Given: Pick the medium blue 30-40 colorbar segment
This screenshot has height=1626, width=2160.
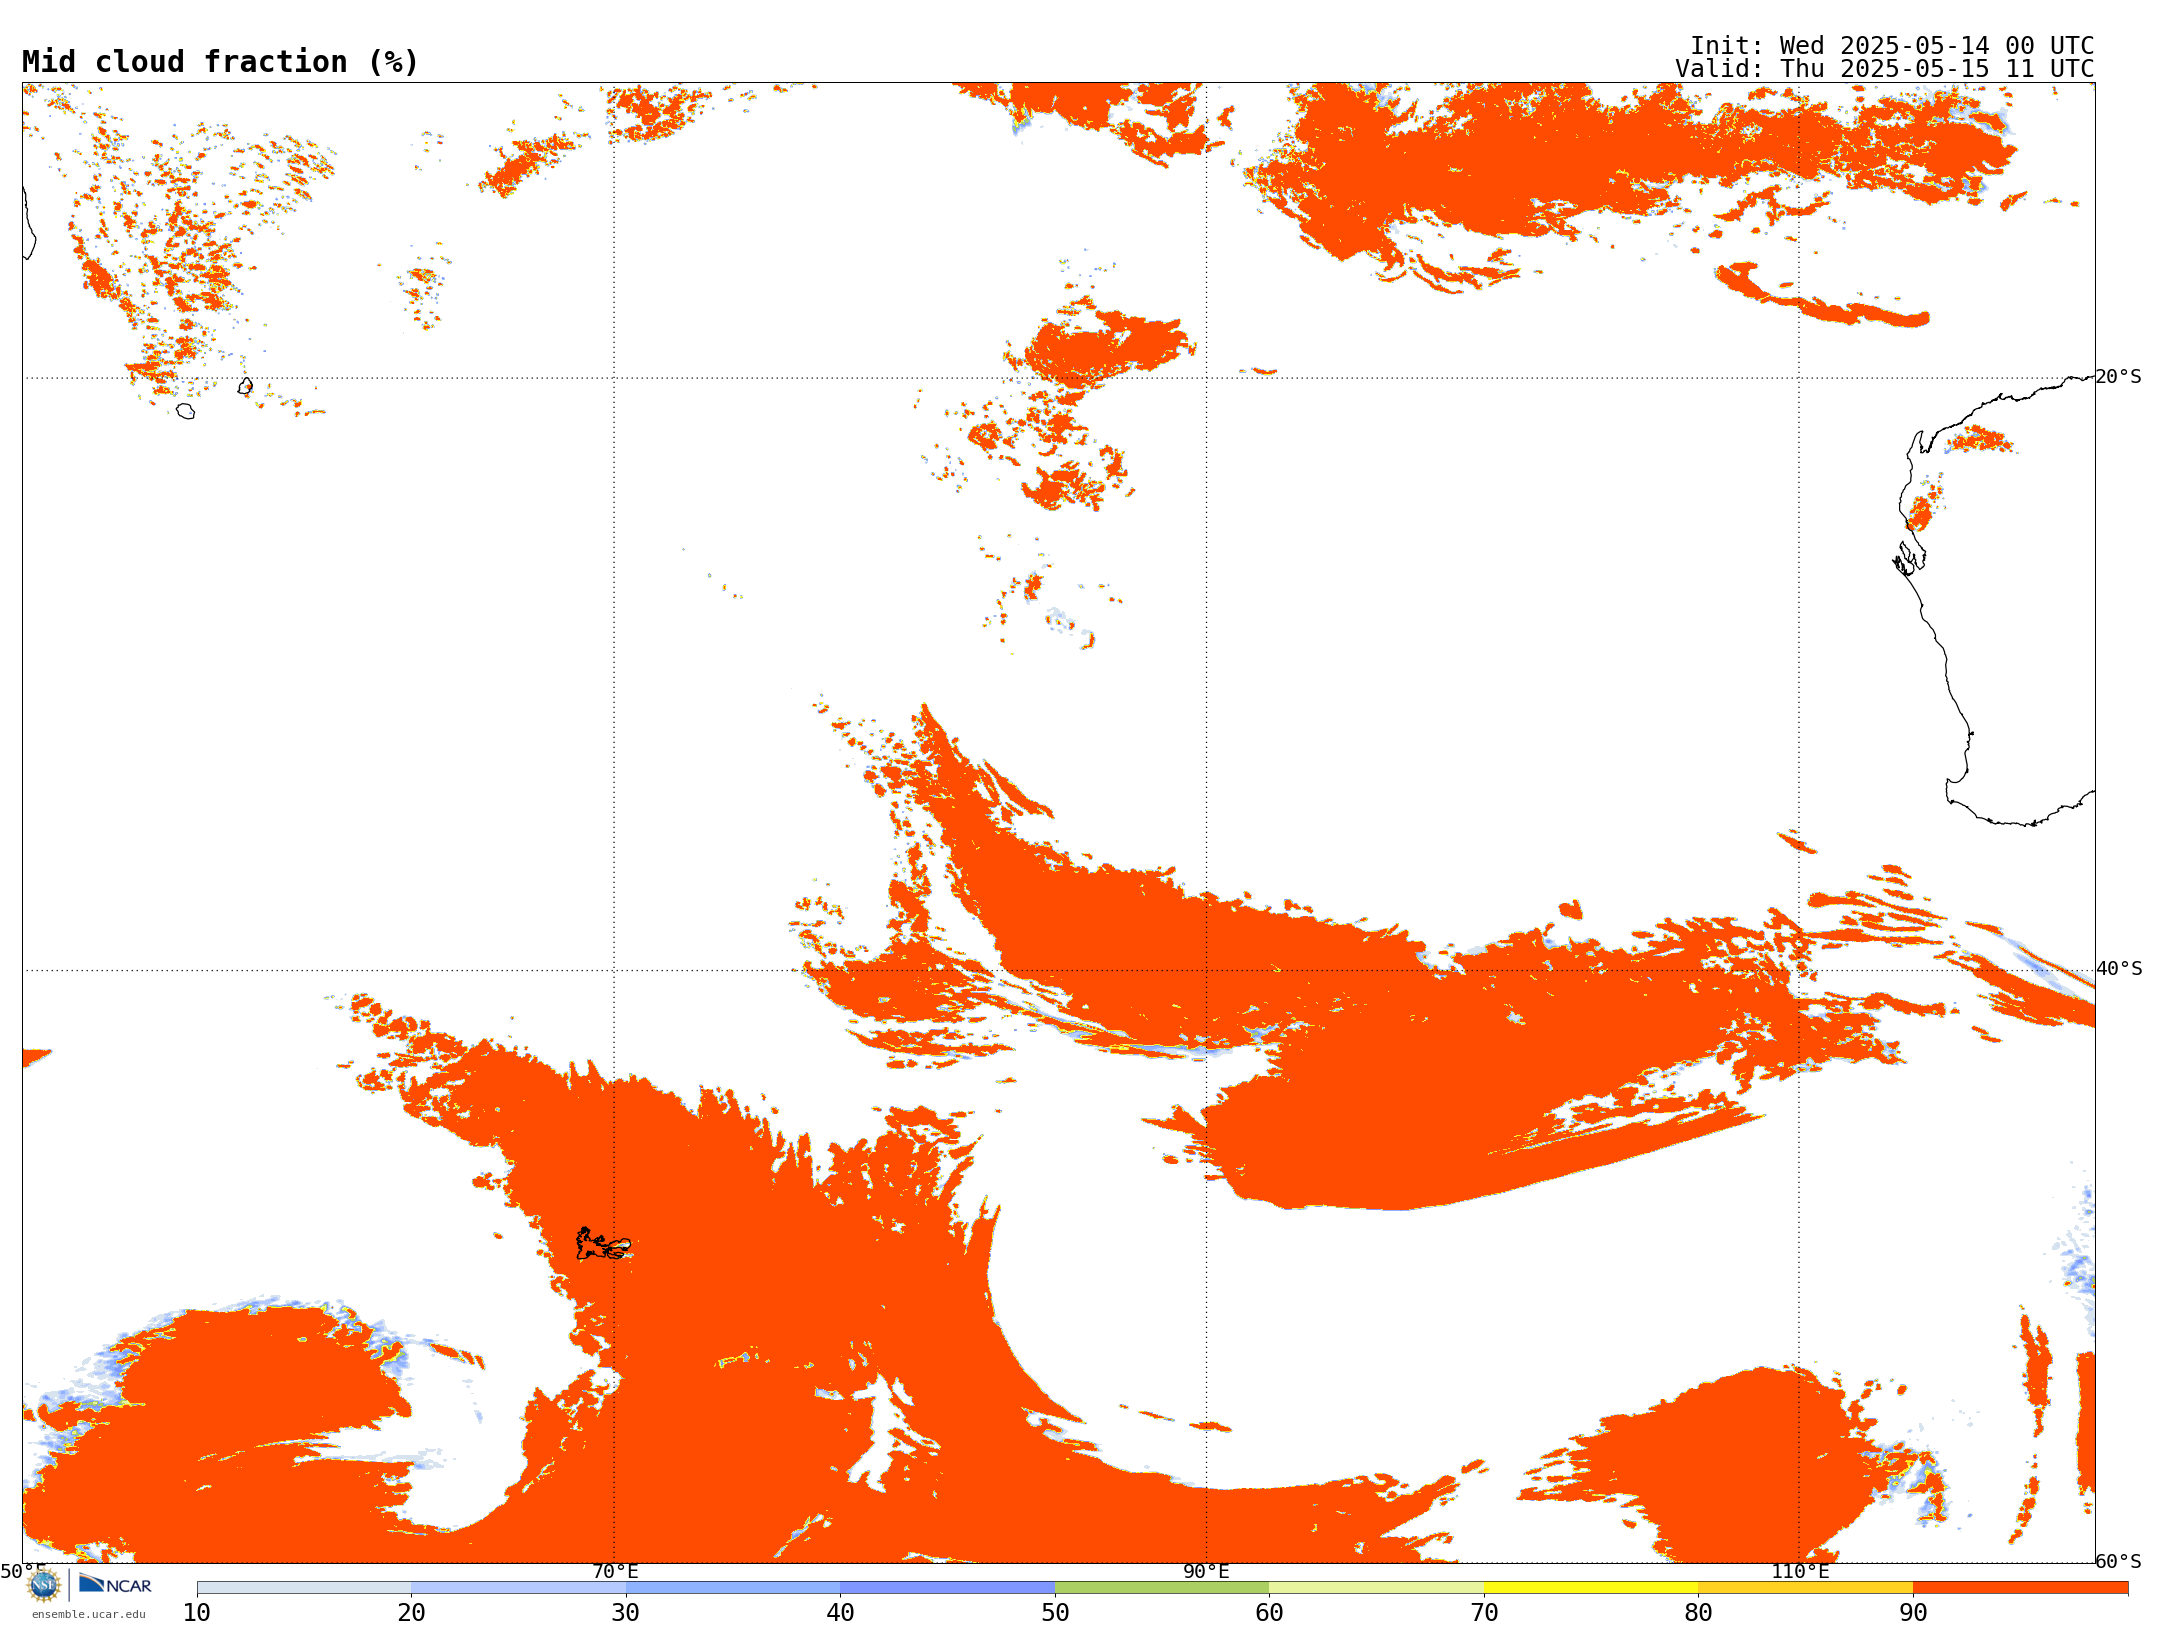Looking at the screenshot, I should (x=733, y=1588).
